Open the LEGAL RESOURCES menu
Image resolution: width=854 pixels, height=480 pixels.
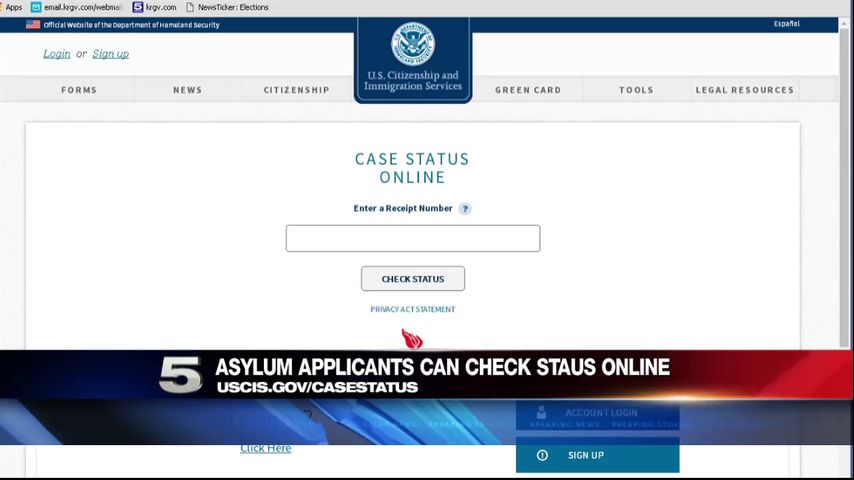pos(745,90)
